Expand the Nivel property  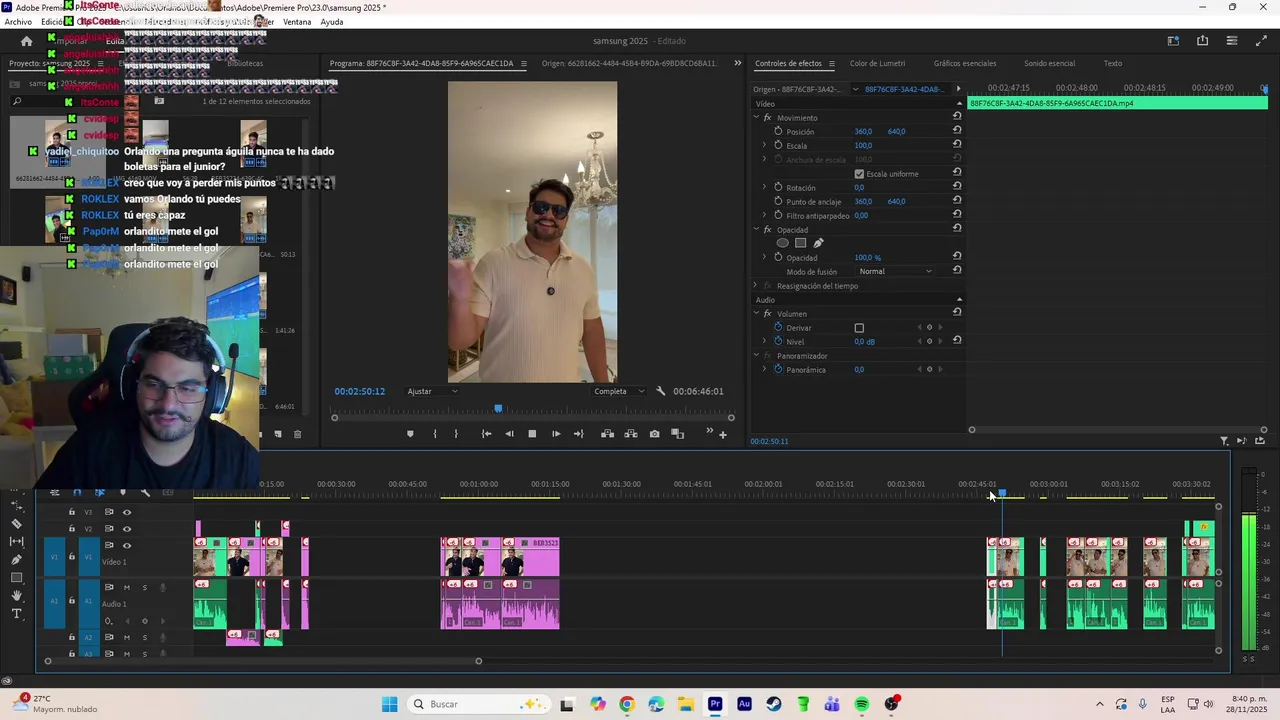point(765,341)
